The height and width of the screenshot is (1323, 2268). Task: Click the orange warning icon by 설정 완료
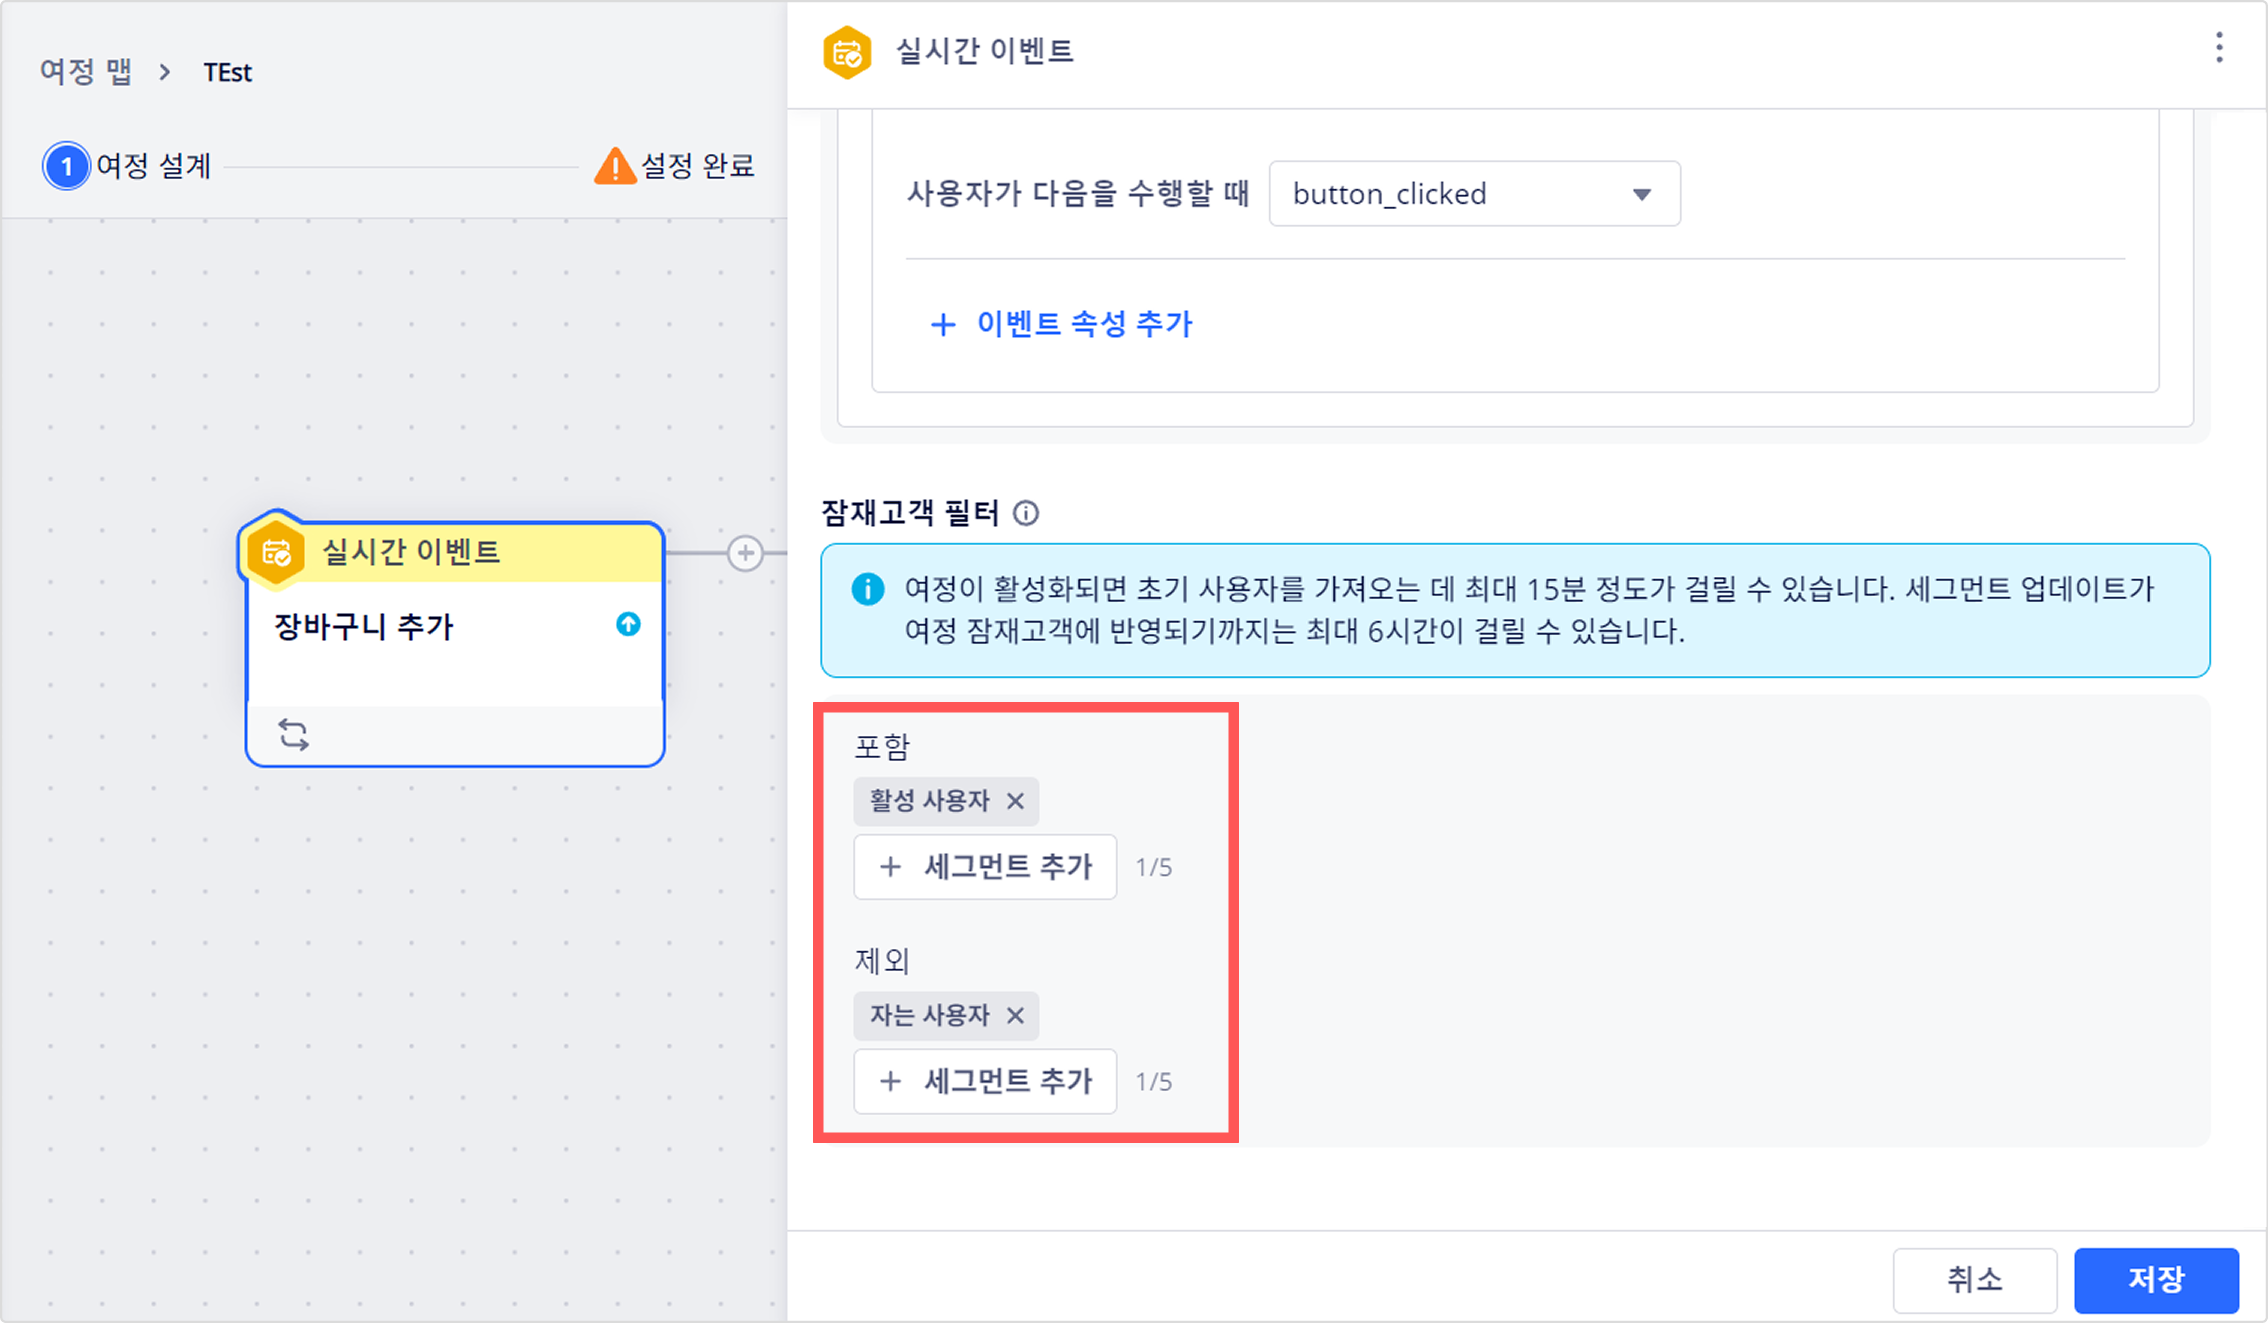tap(614, 166)
